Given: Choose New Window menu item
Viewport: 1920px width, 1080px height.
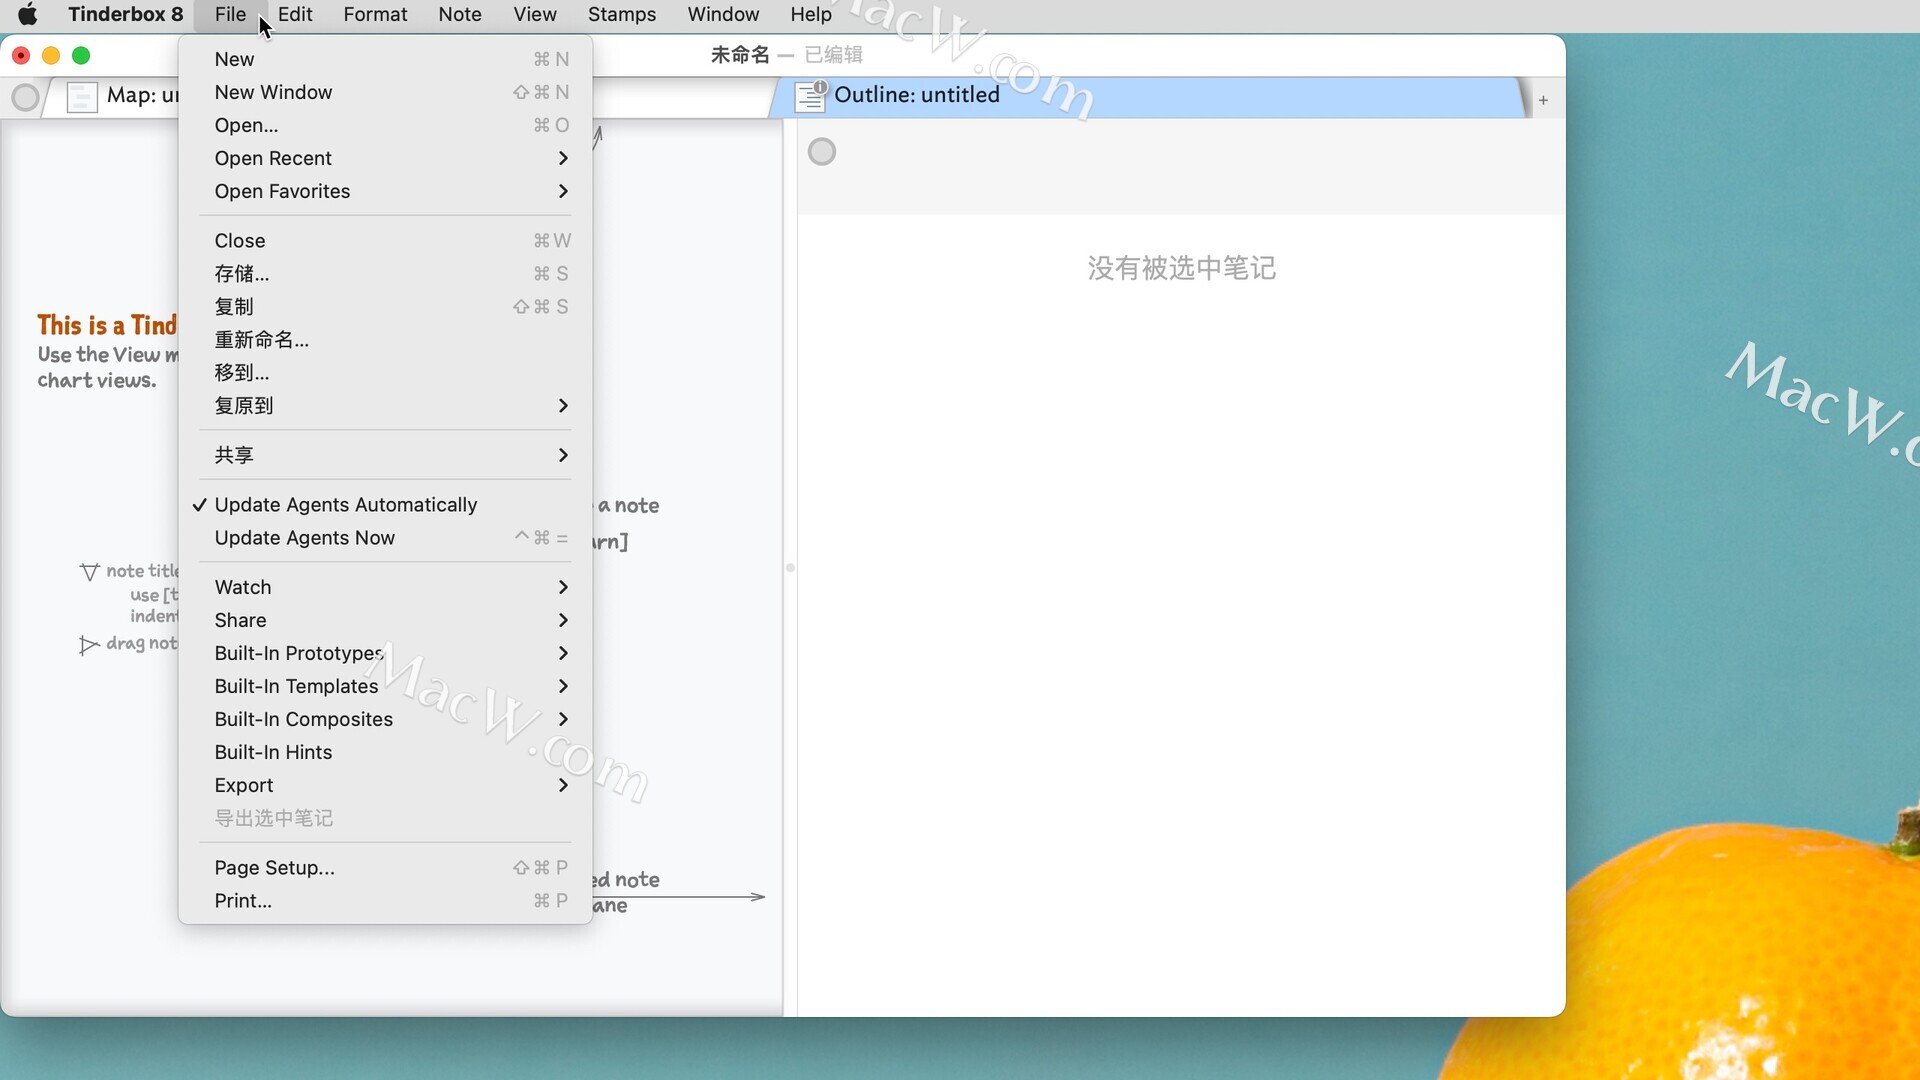Looking at the screenshot, I should [385, 92].
